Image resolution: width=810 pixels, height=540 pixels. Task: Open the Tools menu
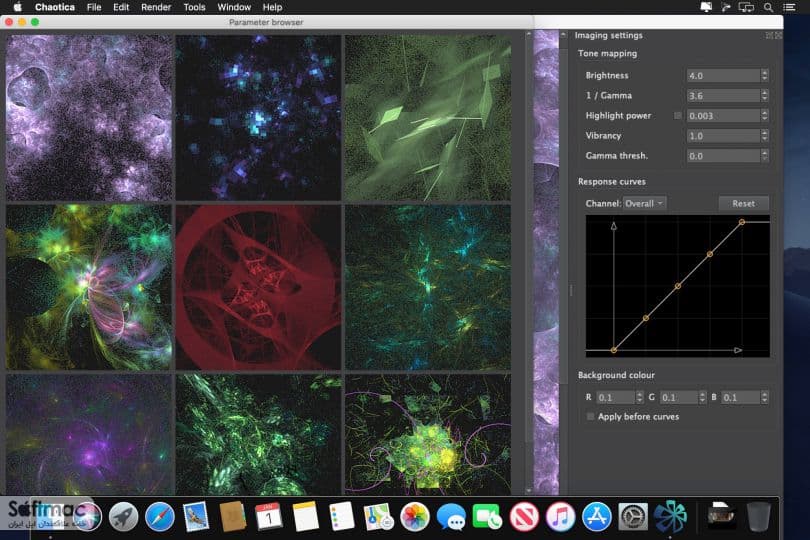[194, 7]
